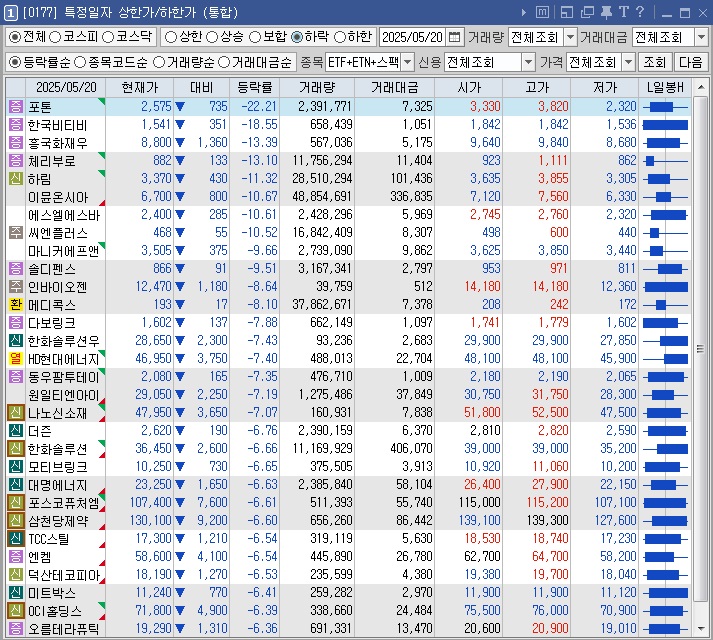Click the 거래량 column header
Image resolution: width=713 pixels, height=640 pixels.
pos(317,87)
